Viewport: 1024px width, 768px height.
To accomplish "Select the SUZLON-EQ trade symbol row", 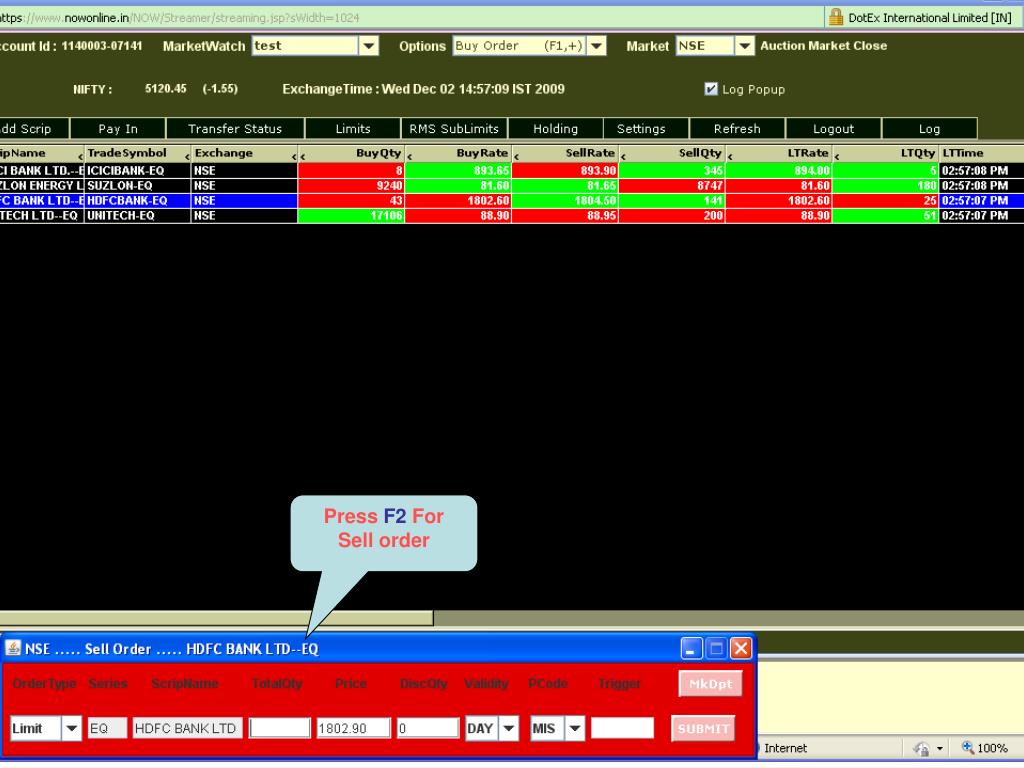I will pyautogui.click(x=137, y=185).
